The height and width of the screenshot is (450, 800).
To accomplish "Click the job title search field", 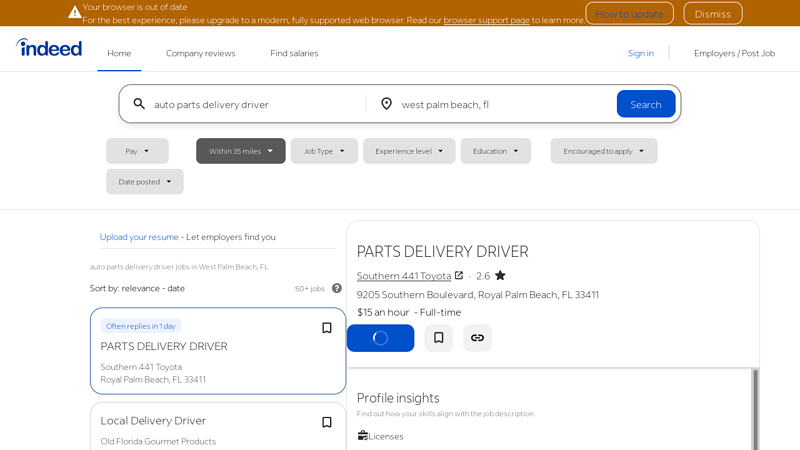I will 255,104.
